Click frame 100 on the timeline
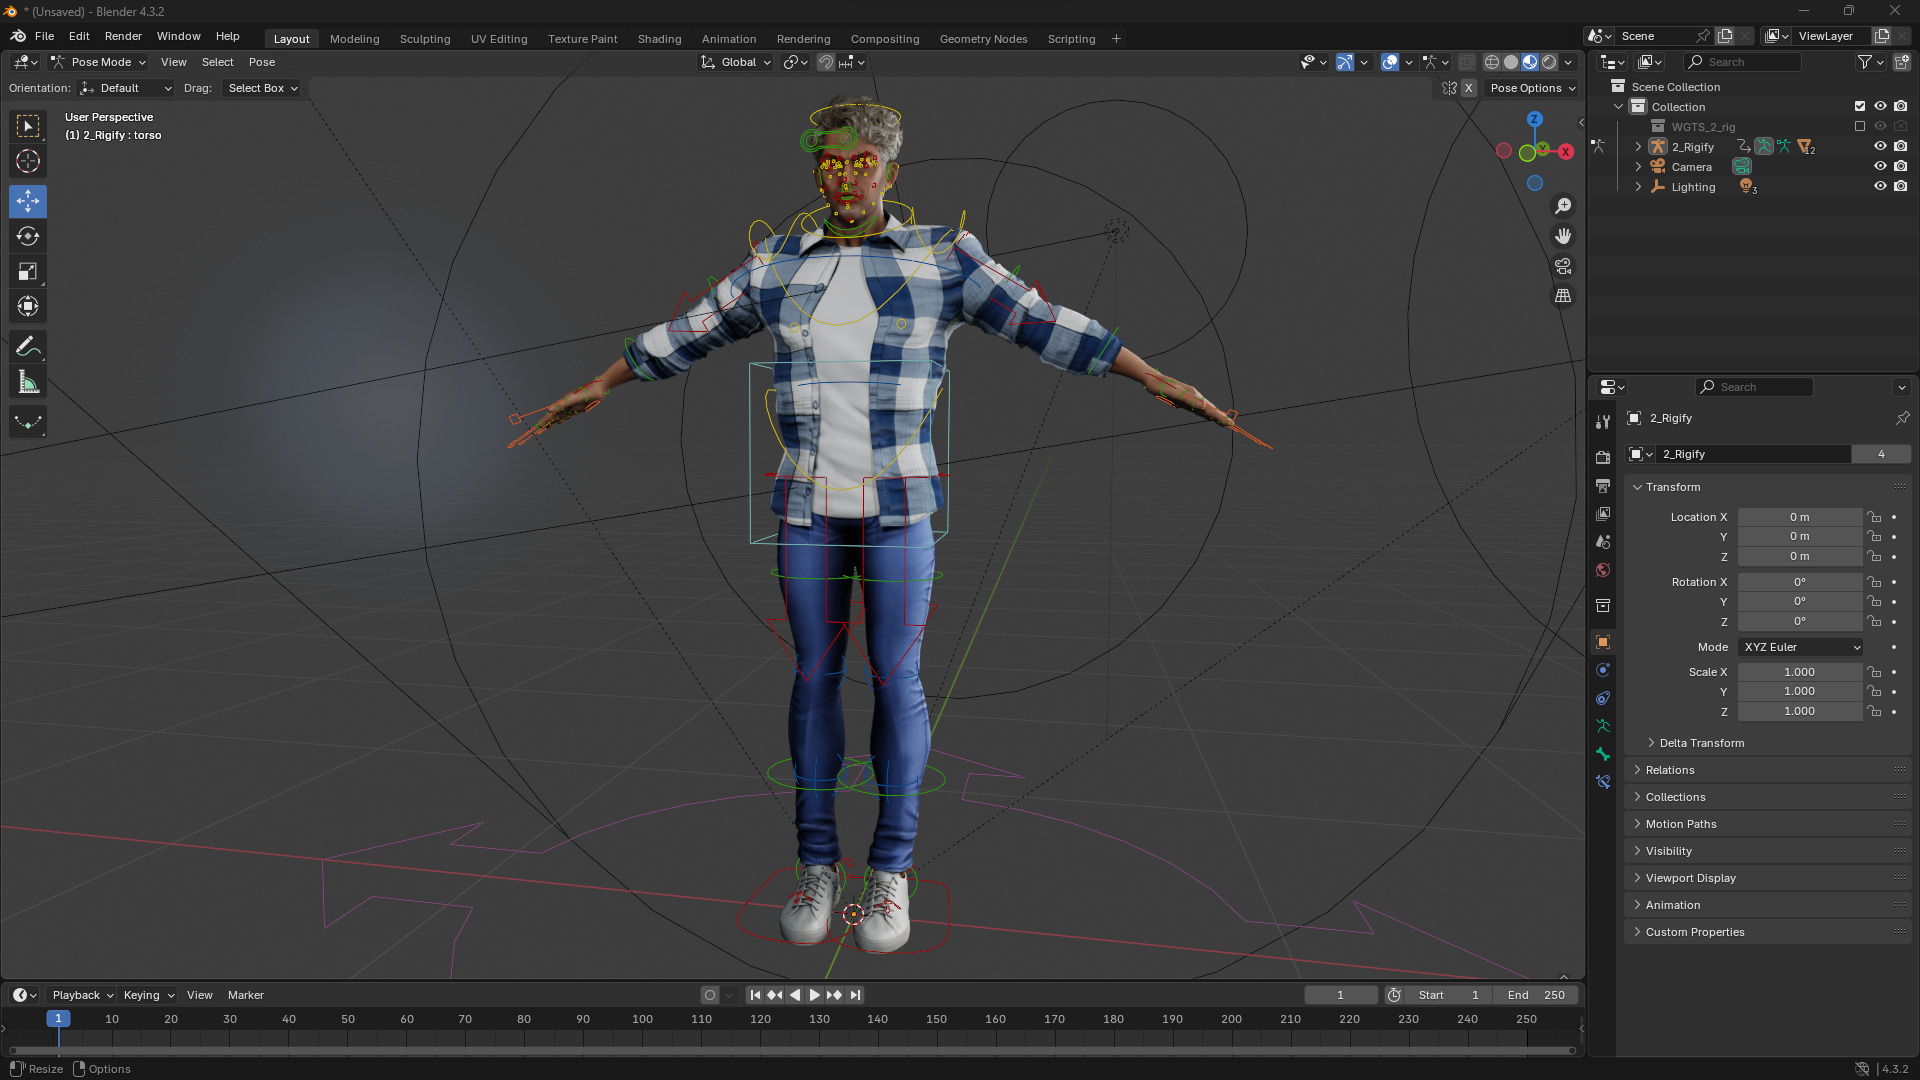1920x1080 pixels. click(x=642, y=1019)
